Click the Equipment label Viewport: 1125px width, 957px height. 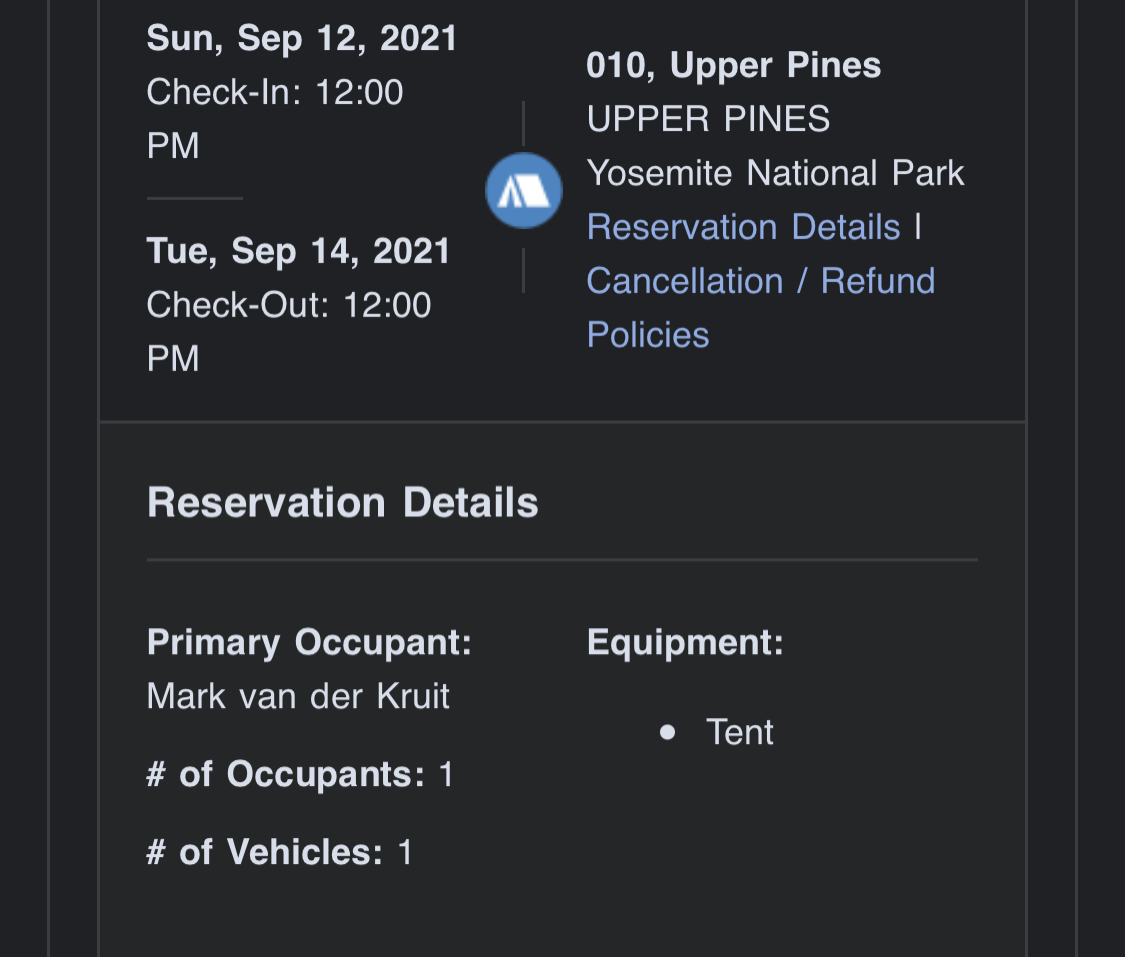coord(685,642)
